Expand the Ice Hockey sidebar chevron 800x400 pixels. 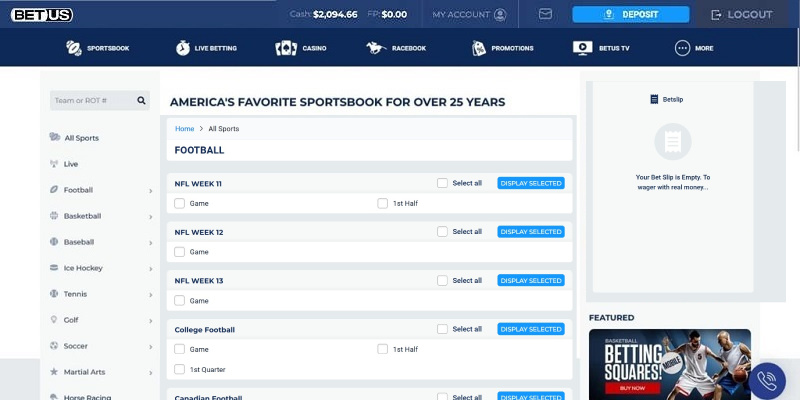[x=151, y=269]
